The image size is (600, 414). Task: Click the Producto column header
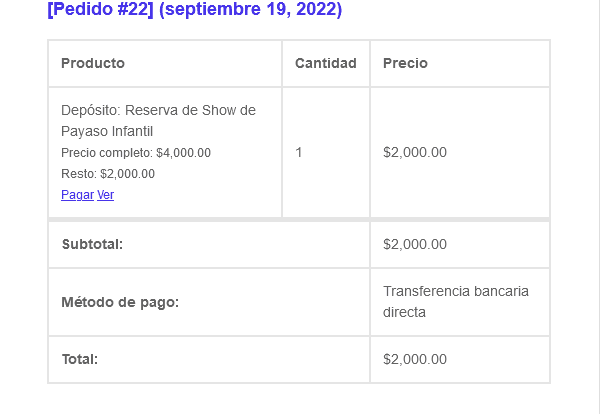point(93,63)
